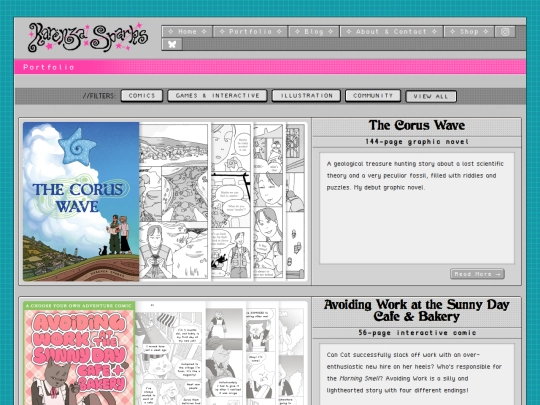Filter portfolio by Comics
This screenshot has height=405, width=540.
142,96
